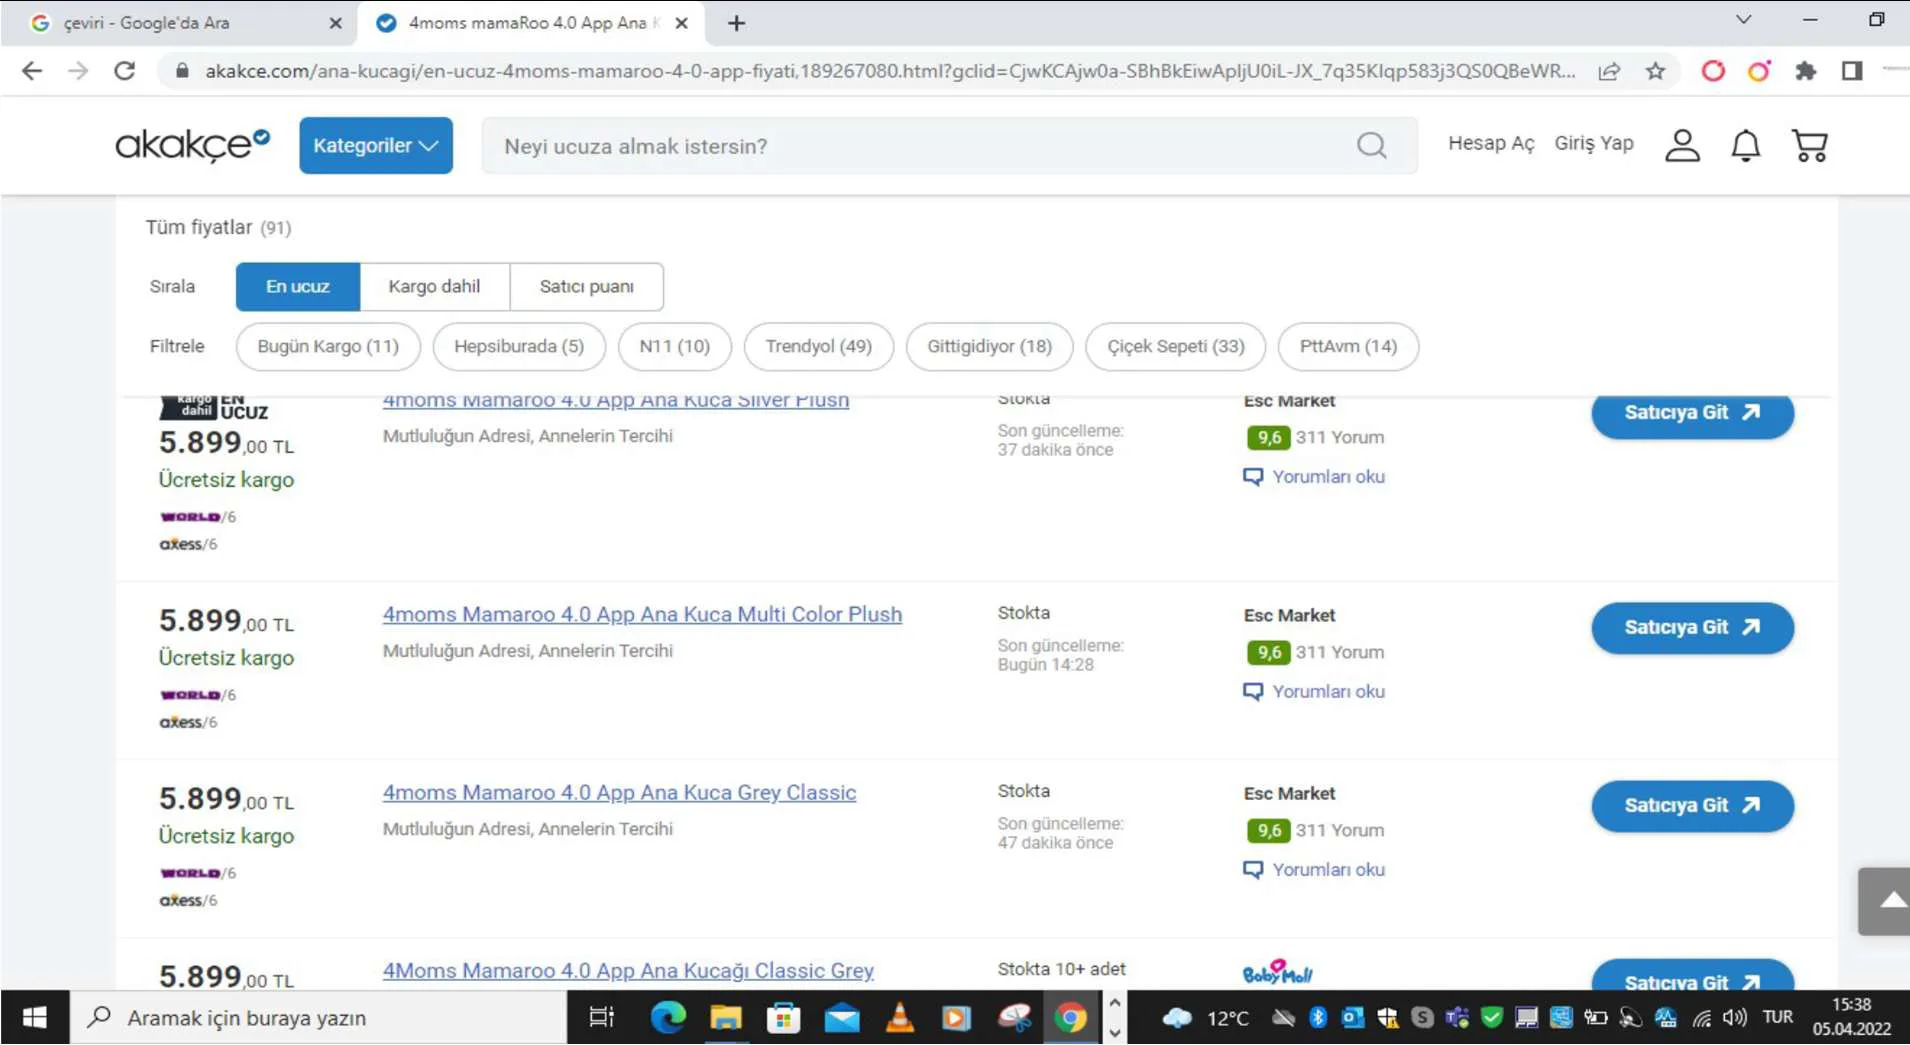
Task: Click Hesap Aç link
Action: click(x=1491, y=144)
